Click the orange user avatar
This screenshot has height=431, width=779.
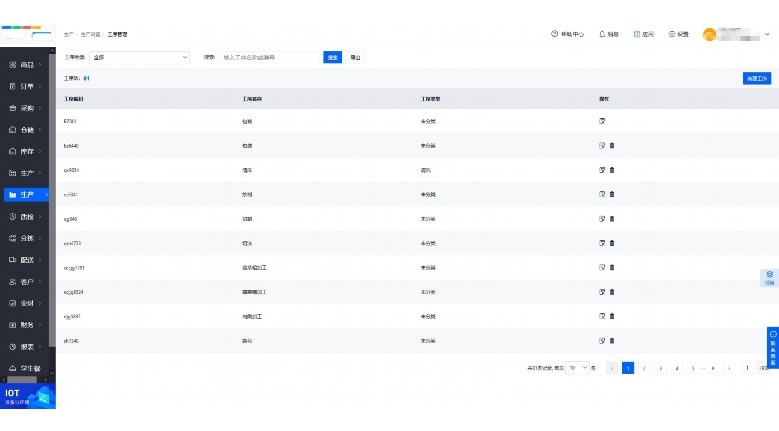[x=709, y=34]
